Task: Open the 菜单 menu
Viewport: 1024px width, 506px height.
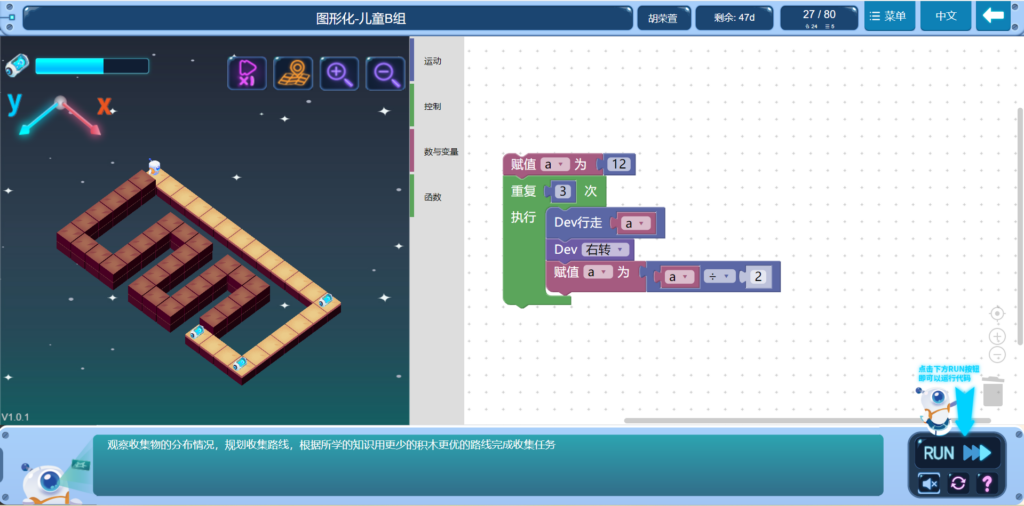Action: pyautogui.click(x=889, y=16)
